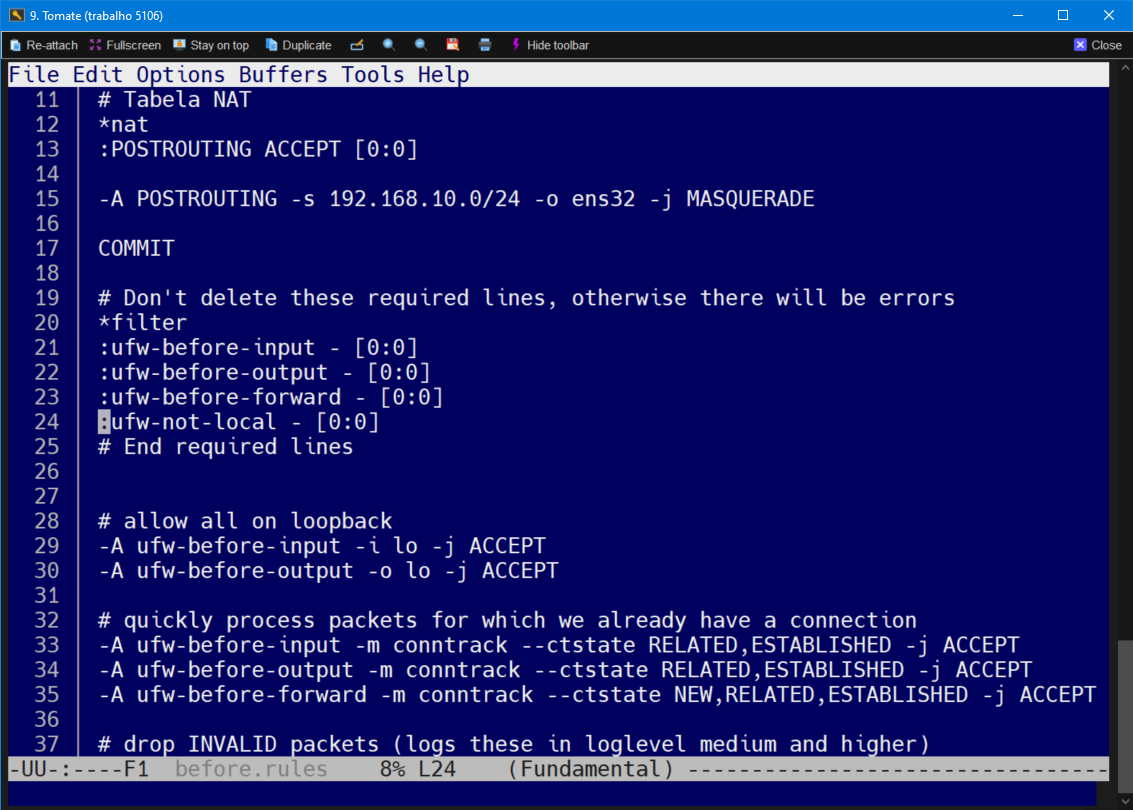The image size is (1133, 810).
Task: Open the Buffers menu to switch buffers
Action: pyautogui.click(x=283, y=74)
